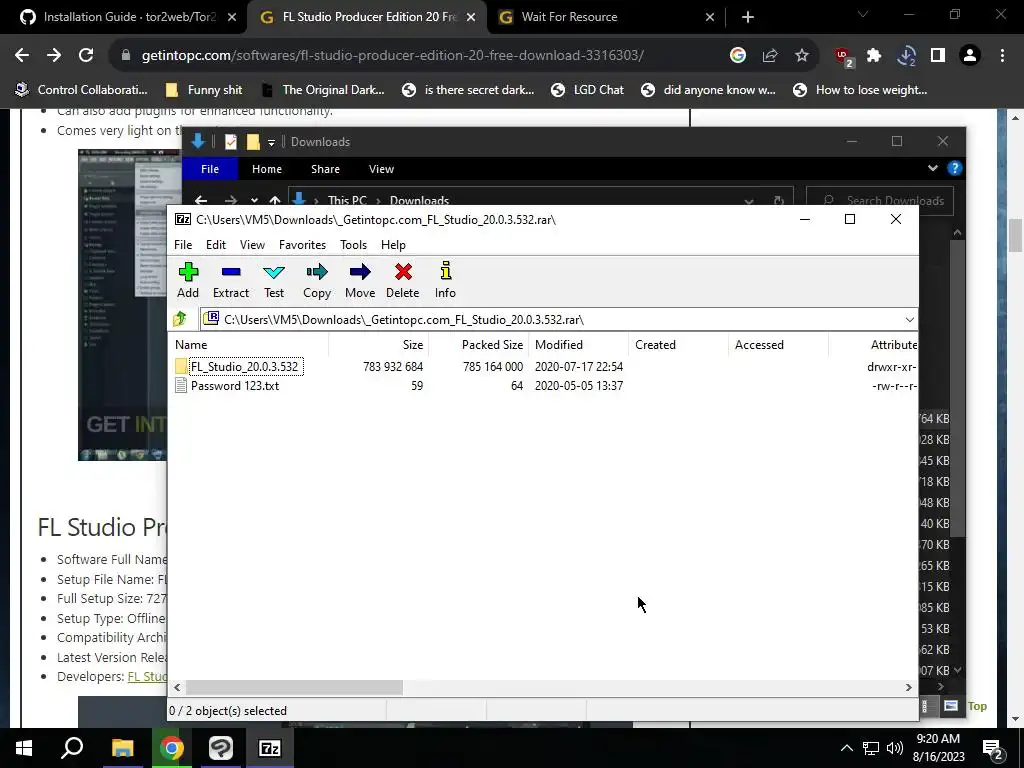Click the Explorer help question mark icon
1024x768 pixels.
point(954,168)
